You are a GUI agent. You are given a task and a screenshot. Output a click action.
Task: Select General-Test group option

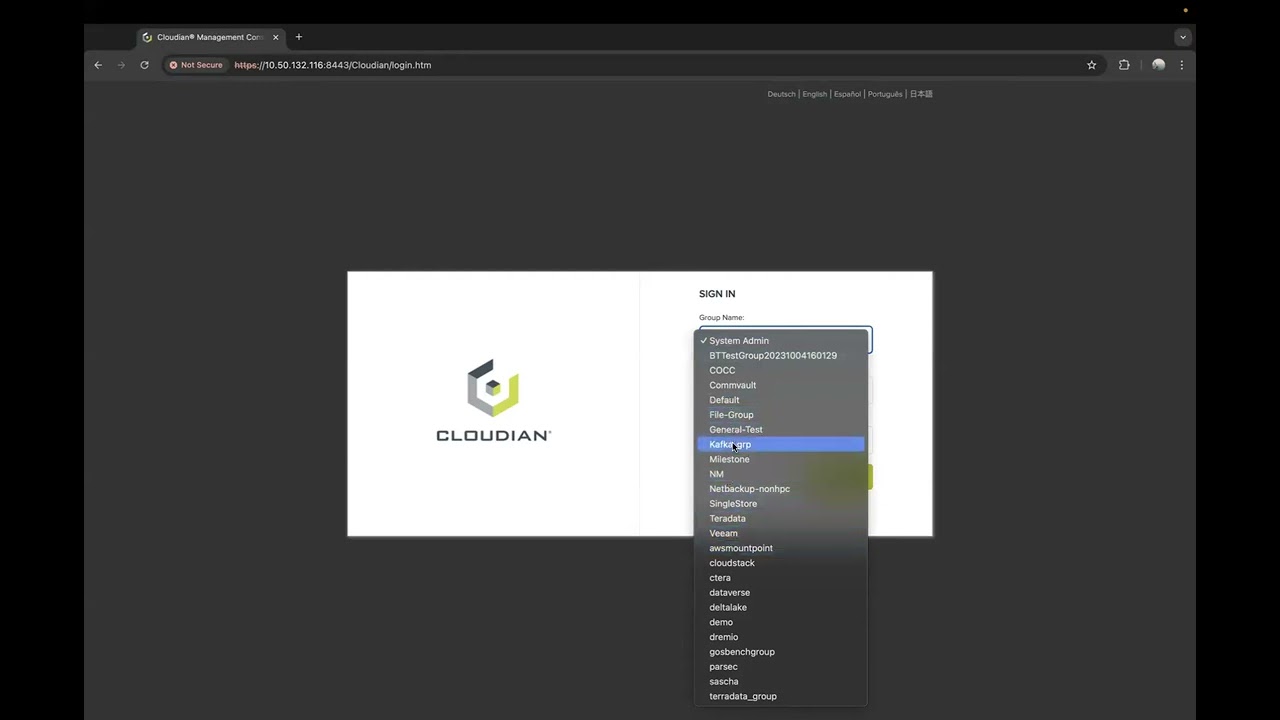pyautogui.click(x=780, y=430)
